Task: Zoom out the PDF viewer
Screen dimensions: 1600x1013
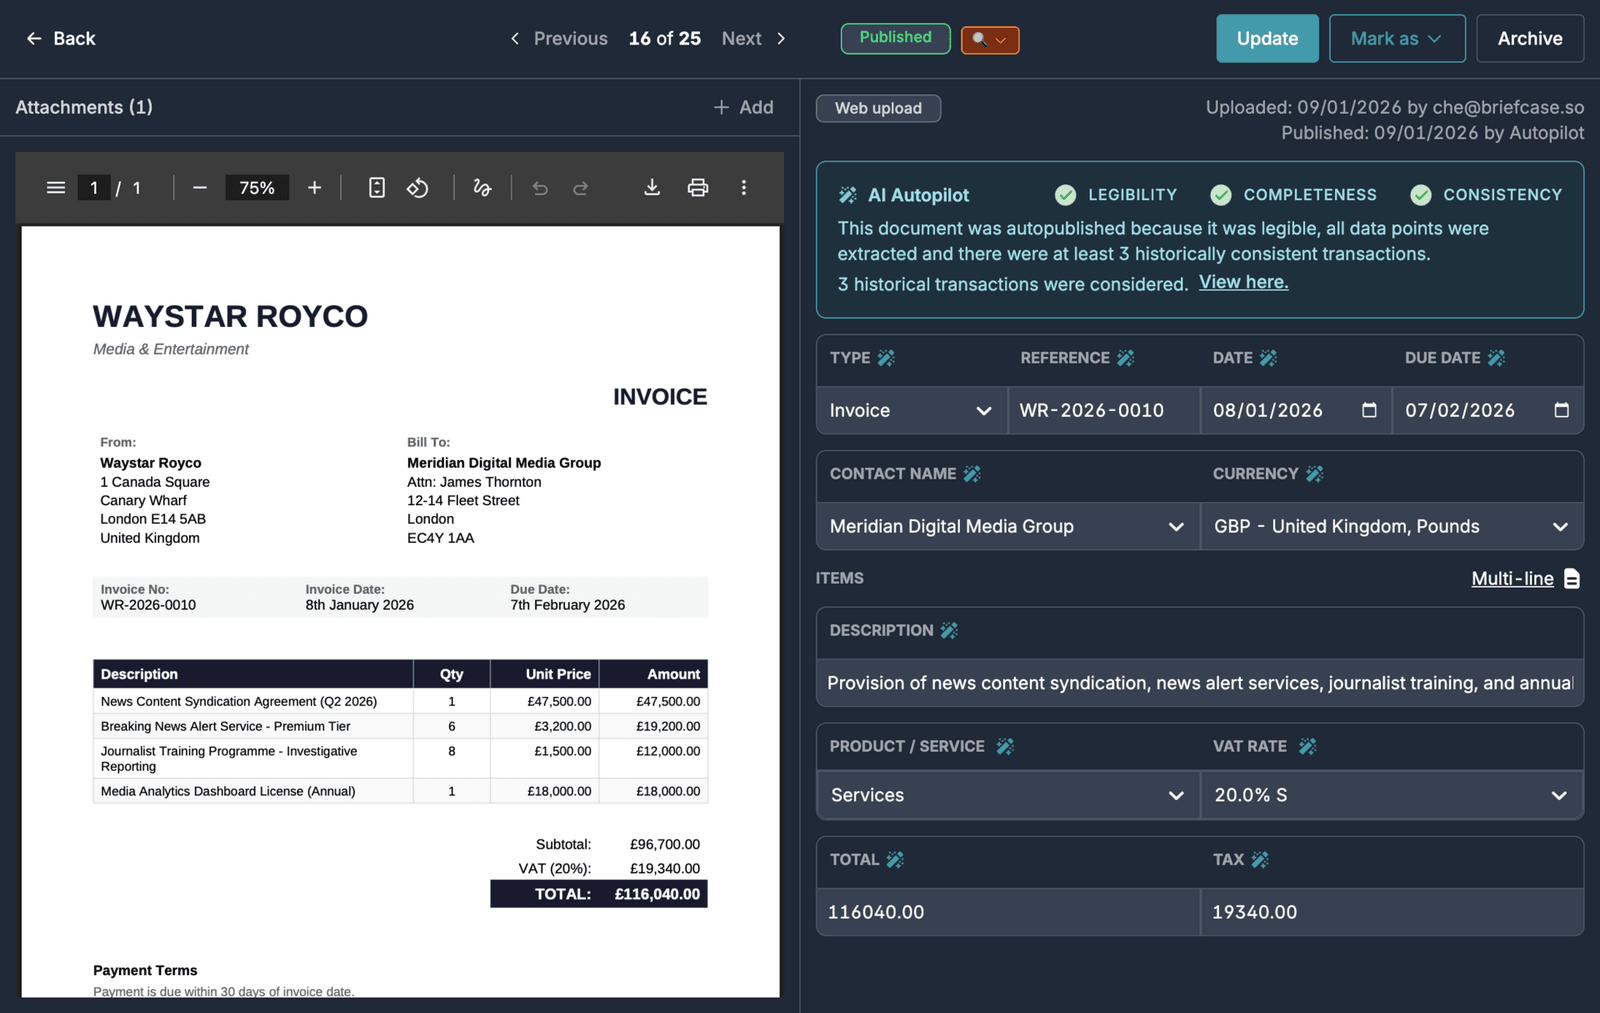Action: 199,187
